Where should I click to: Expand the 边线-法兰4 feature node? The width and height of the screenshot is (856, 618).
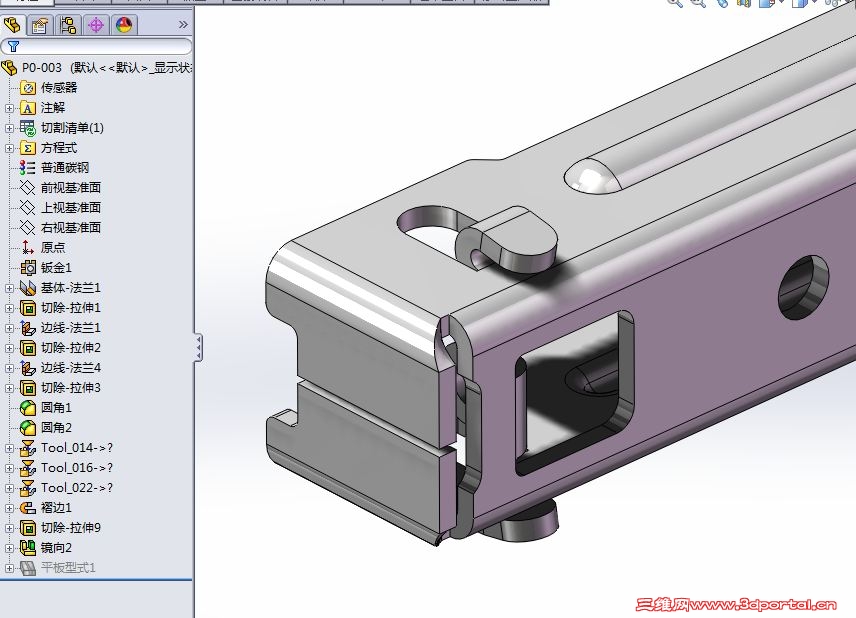pos(9,369)
